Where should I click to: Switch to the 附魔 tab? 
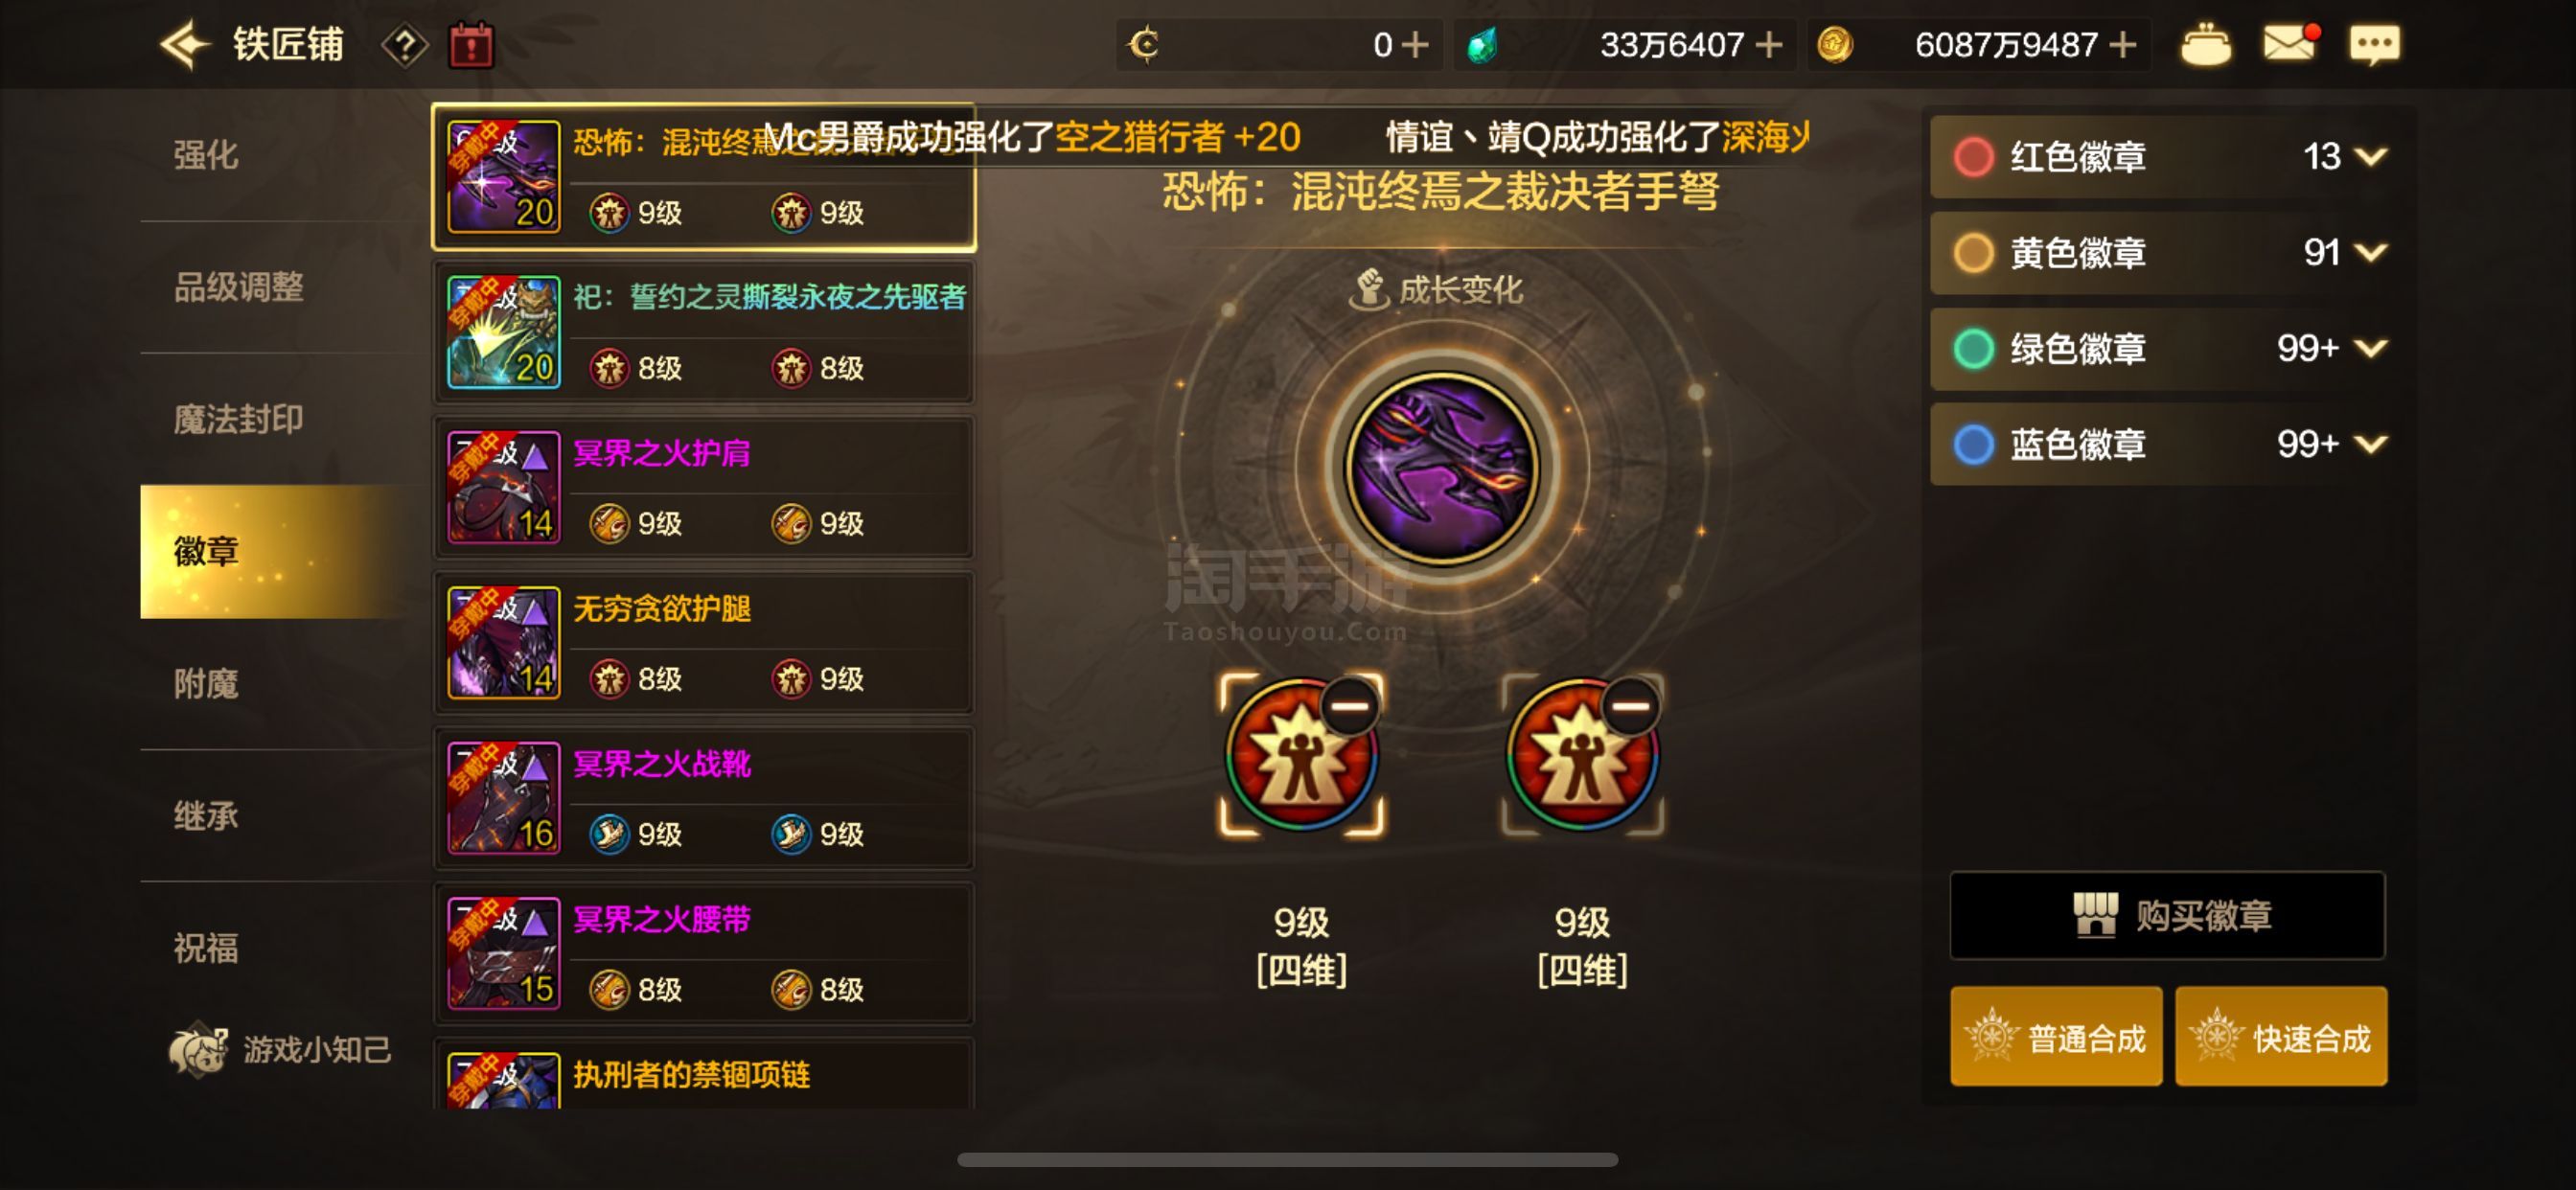206,684
